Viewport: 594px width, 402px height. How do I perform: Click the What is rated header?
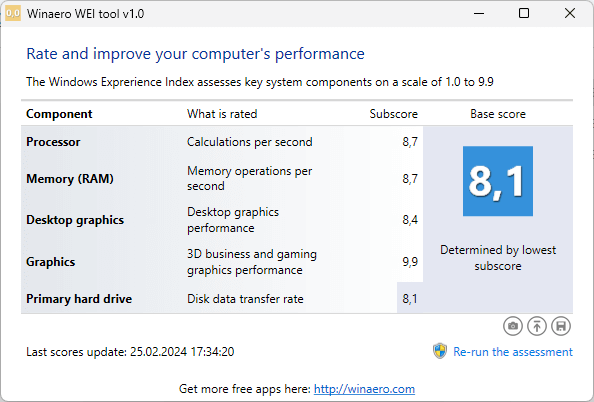pyautogui.click(x=222, y=114)
